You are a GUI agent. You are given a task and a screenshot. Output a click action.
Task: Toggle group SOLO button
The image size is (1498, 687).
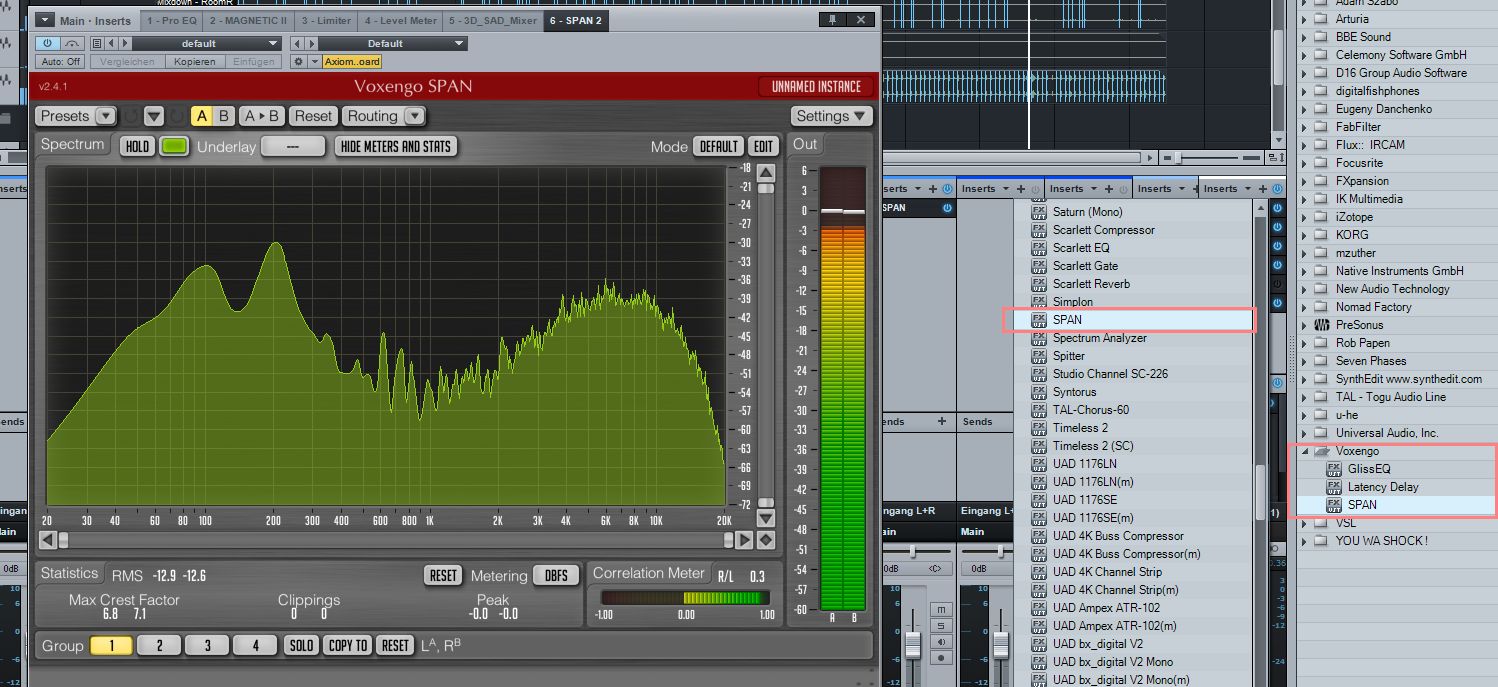coord(302,645)
